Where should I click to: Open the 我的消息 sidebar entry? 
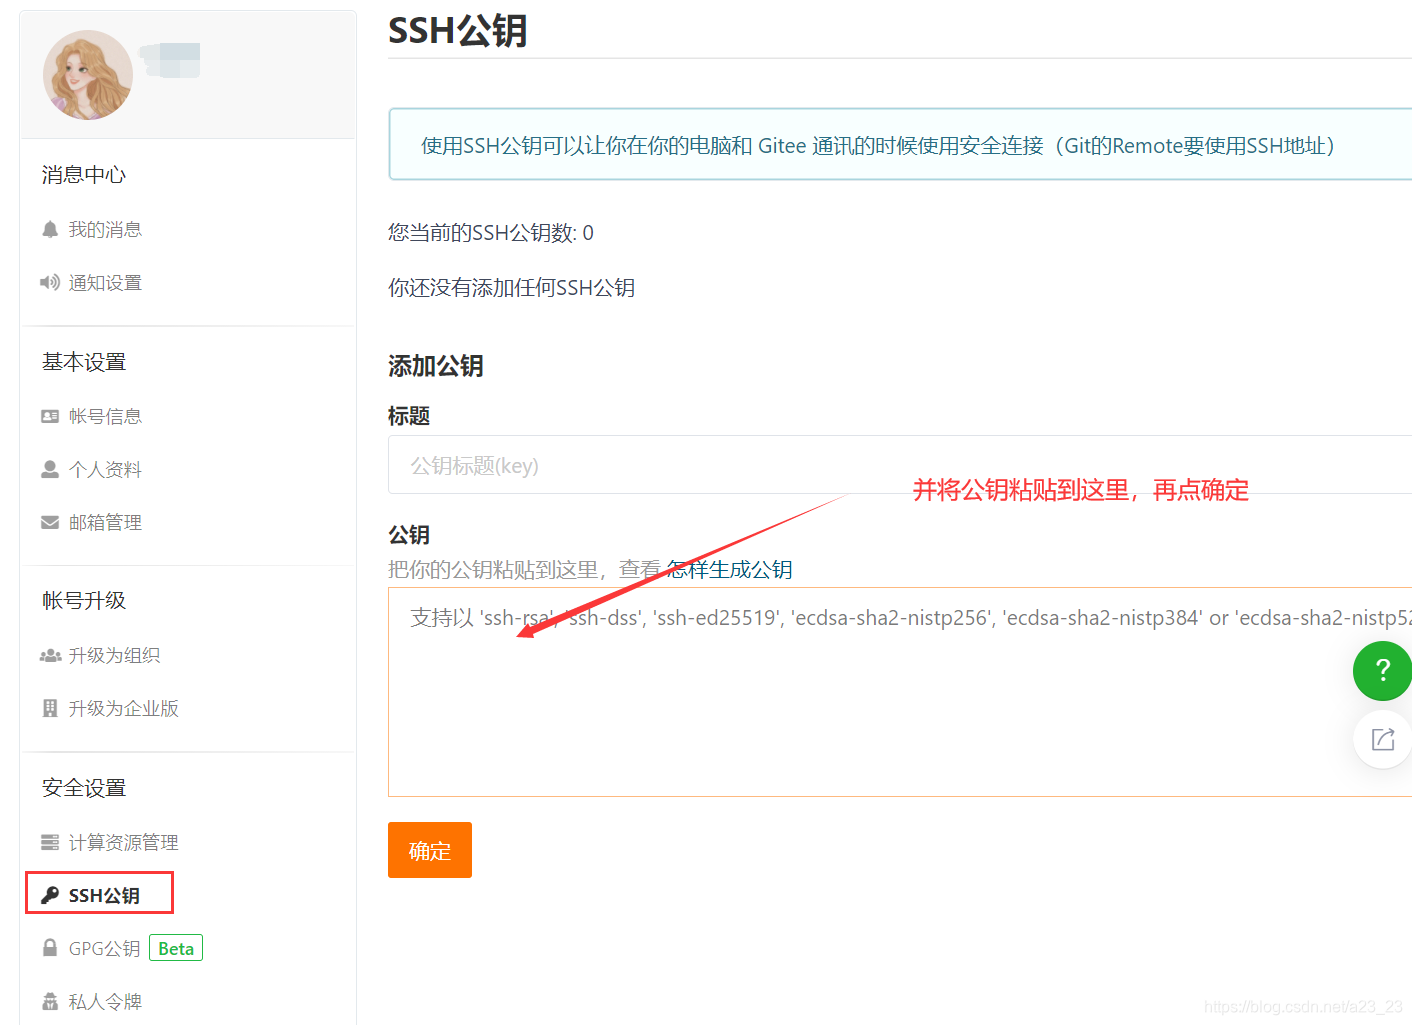click(104, 229)
